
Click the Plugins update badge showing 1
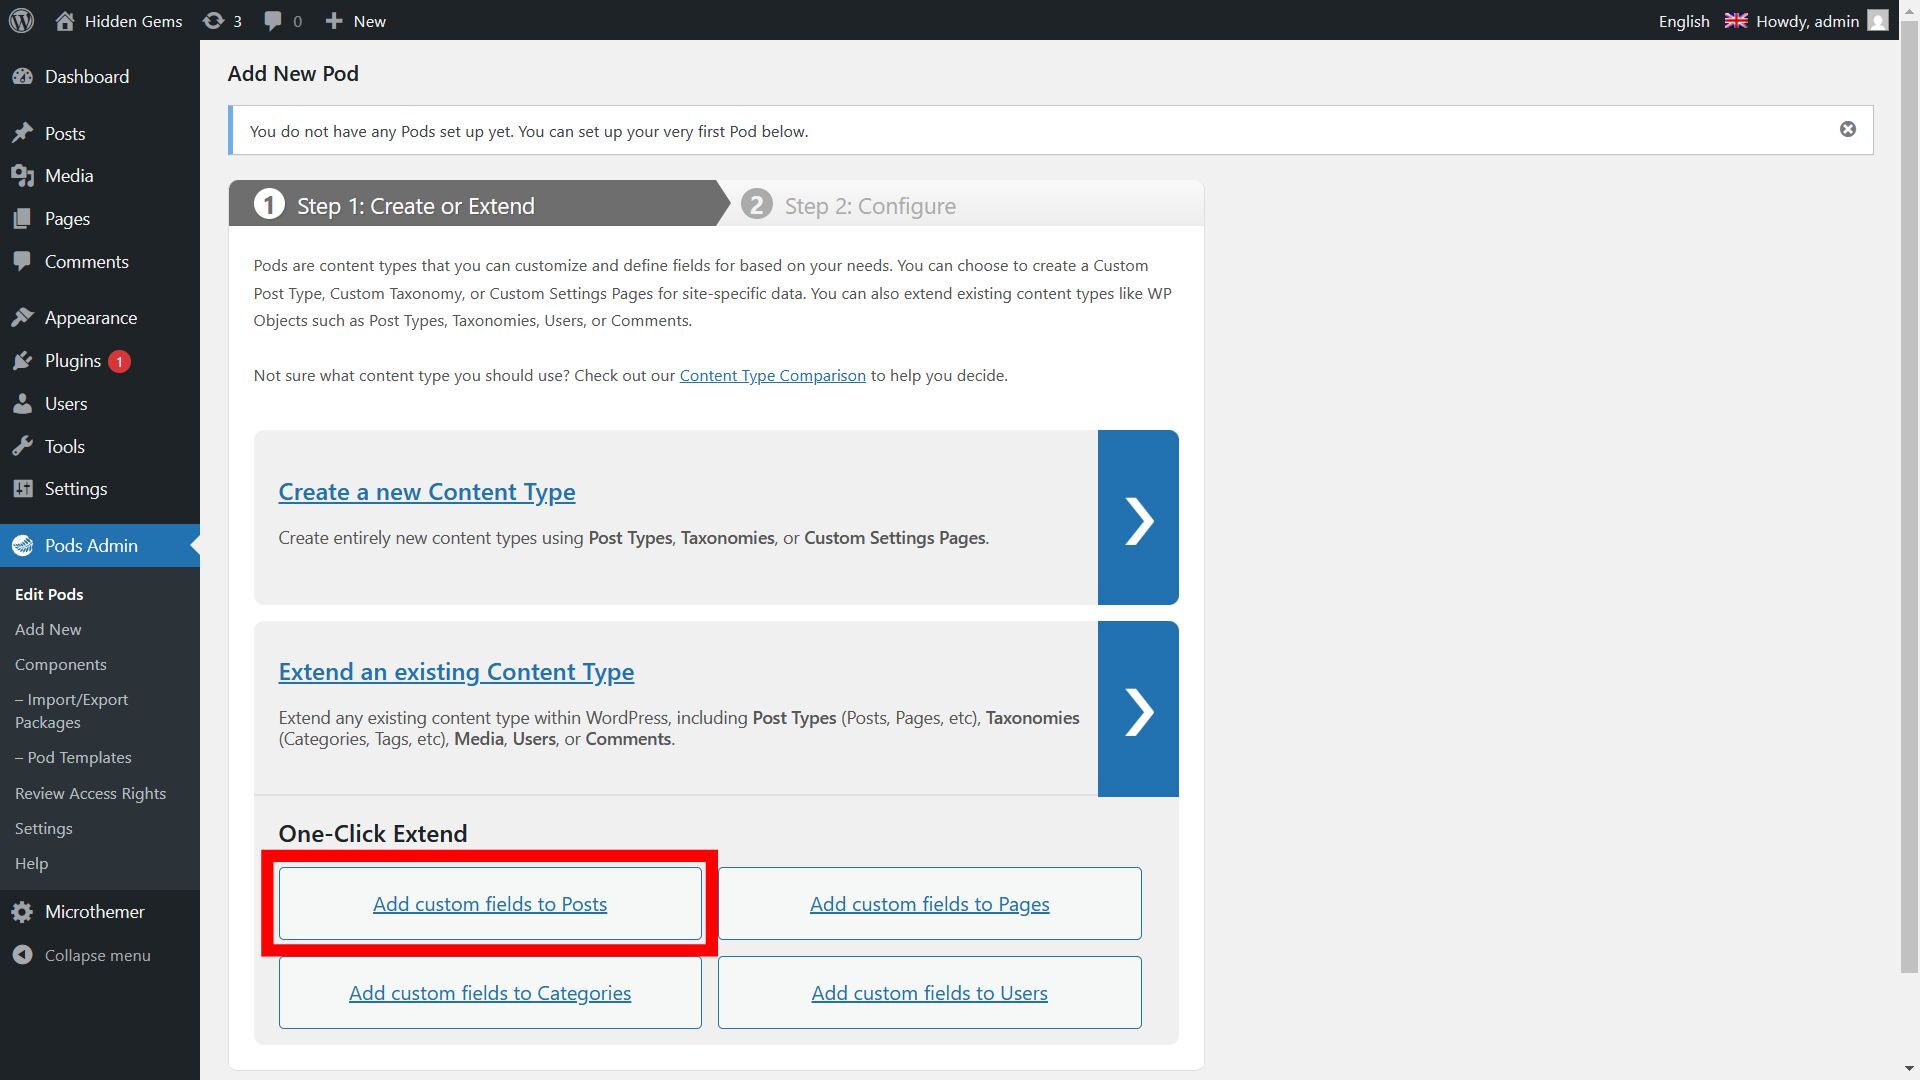[x=119, y=362]
